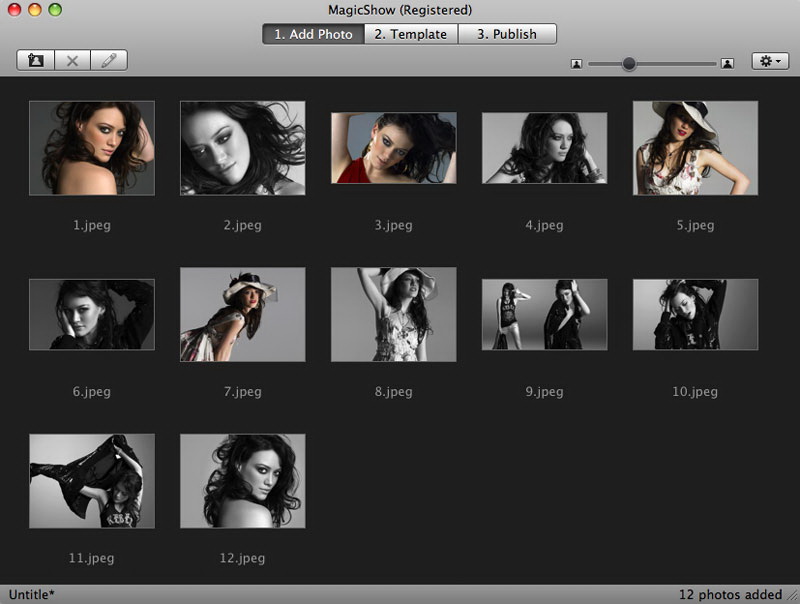
Task: Pick the 3.jpeg thumbnail with red dress
Action: 394,148
